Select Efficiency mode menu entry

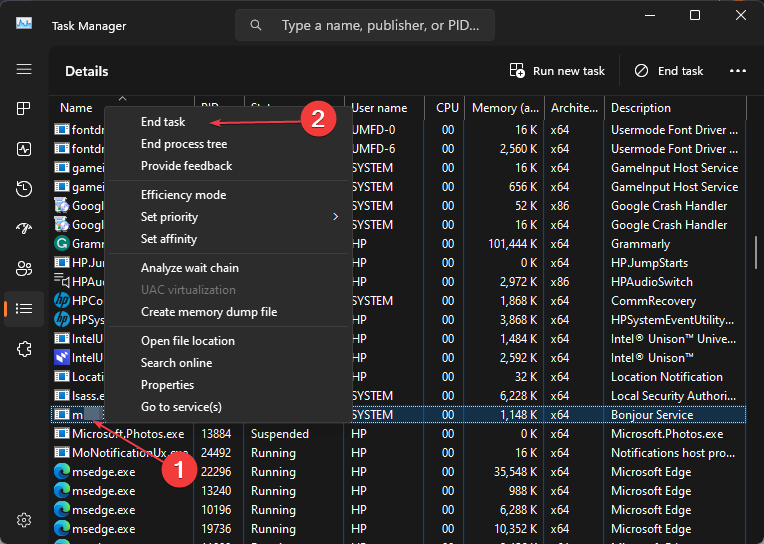[183, 195]
